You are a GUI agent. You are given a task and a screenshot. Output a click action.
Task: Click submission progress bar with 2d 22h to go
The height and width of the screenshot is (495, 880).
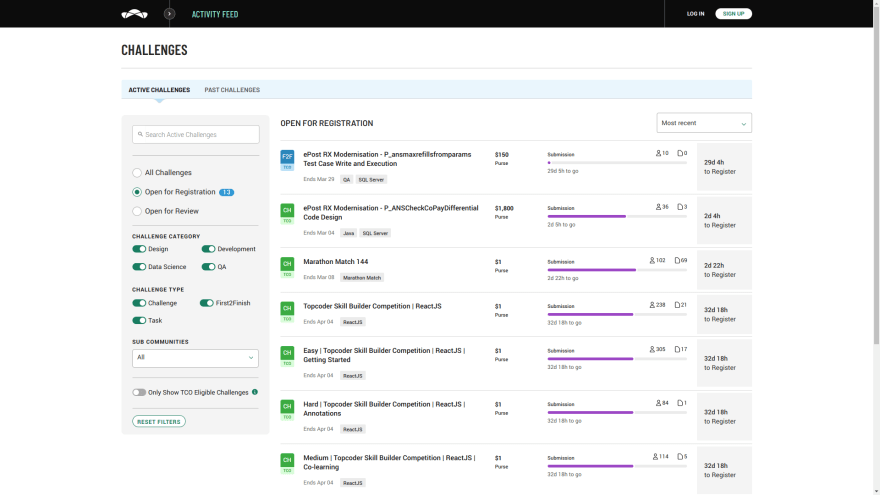click(617, 270)
